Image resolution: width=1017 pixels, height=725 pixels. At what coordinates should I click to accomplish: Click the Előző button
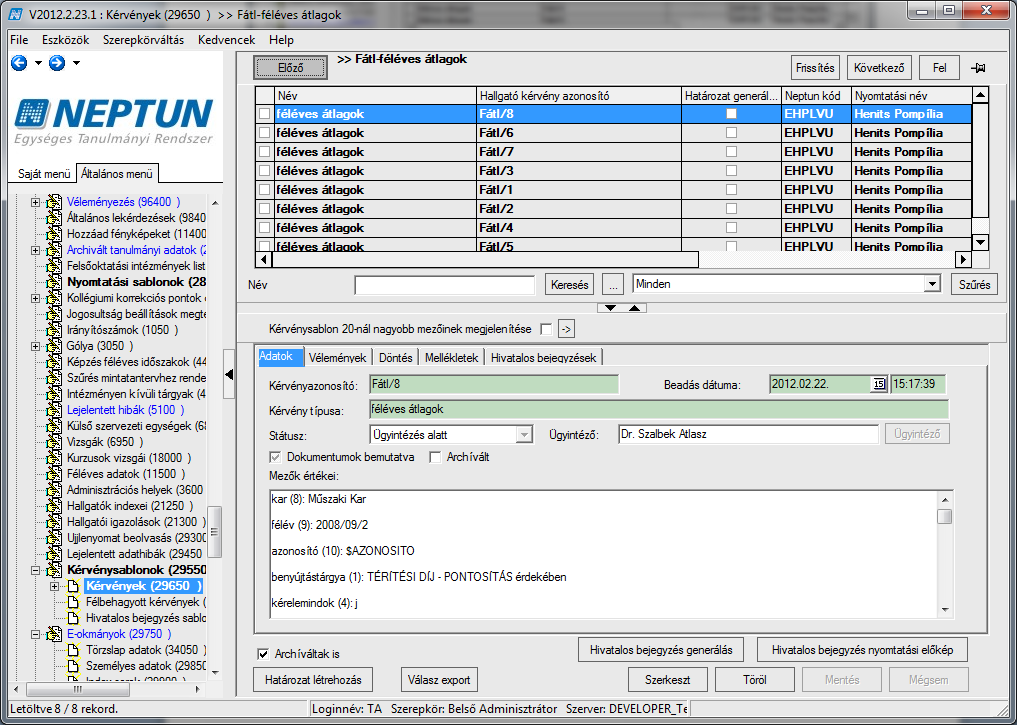(x=291, y=67)
